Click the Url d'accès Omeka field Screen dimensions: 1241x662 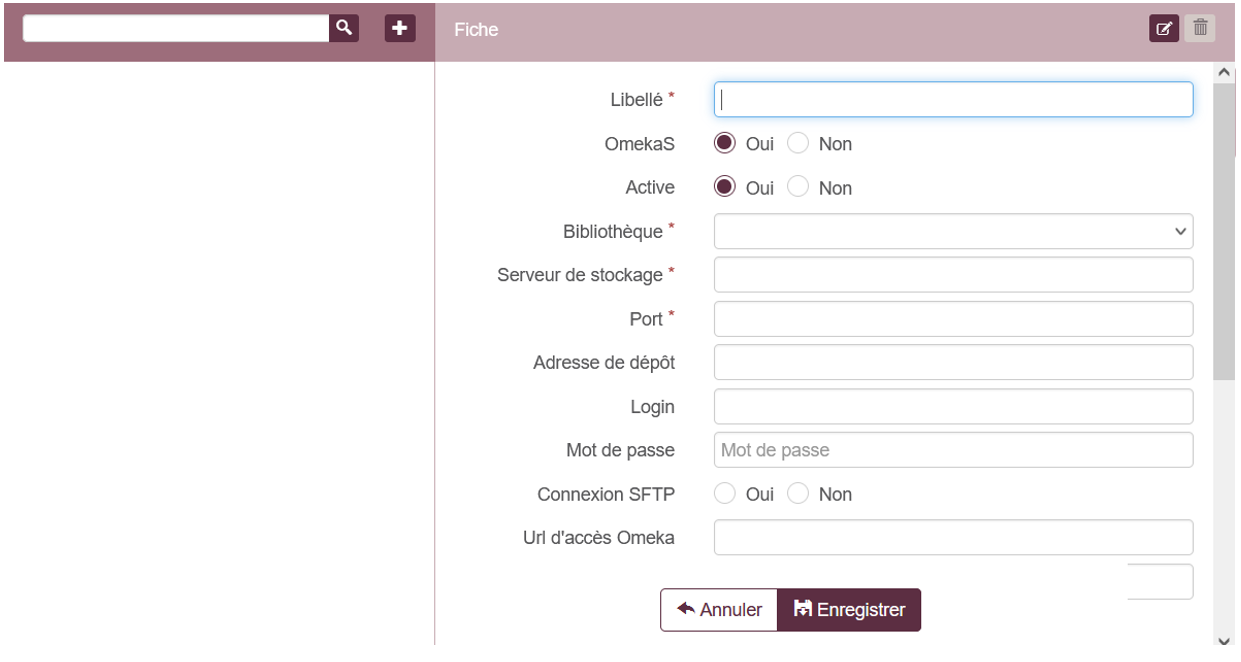(952, 537)
